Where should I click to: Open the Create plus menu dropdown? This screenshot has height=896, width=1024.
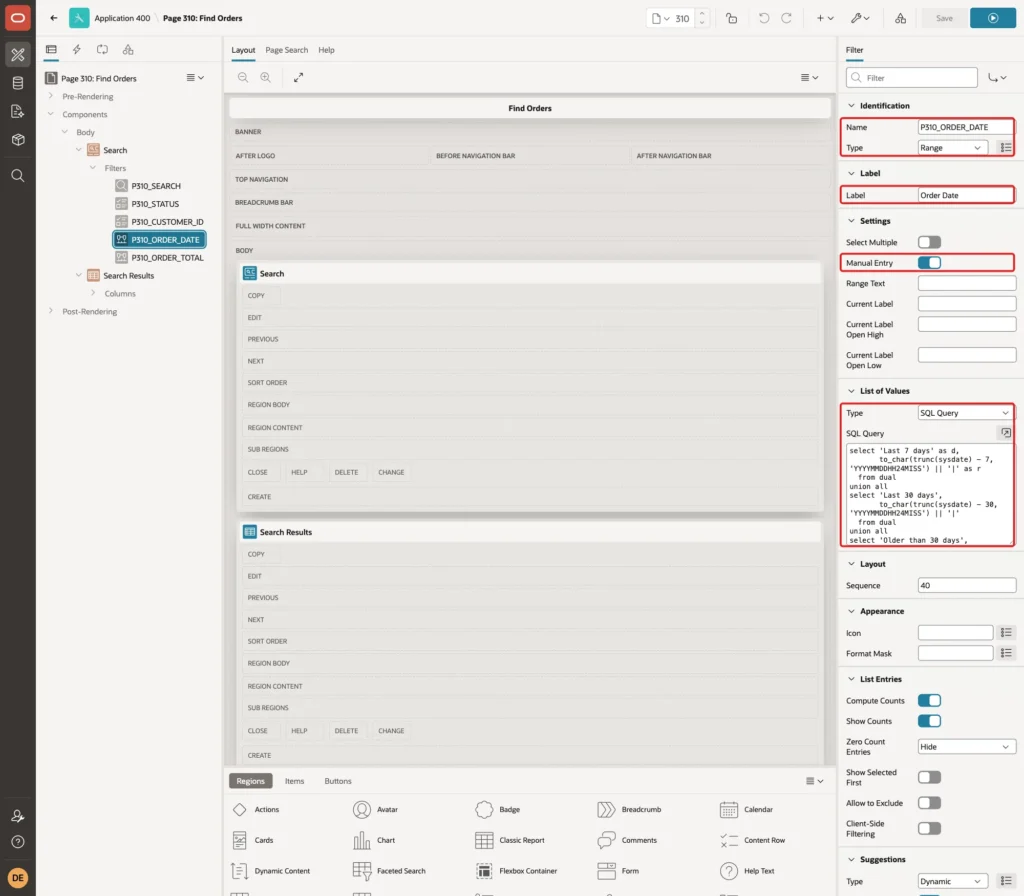point(825,18)
